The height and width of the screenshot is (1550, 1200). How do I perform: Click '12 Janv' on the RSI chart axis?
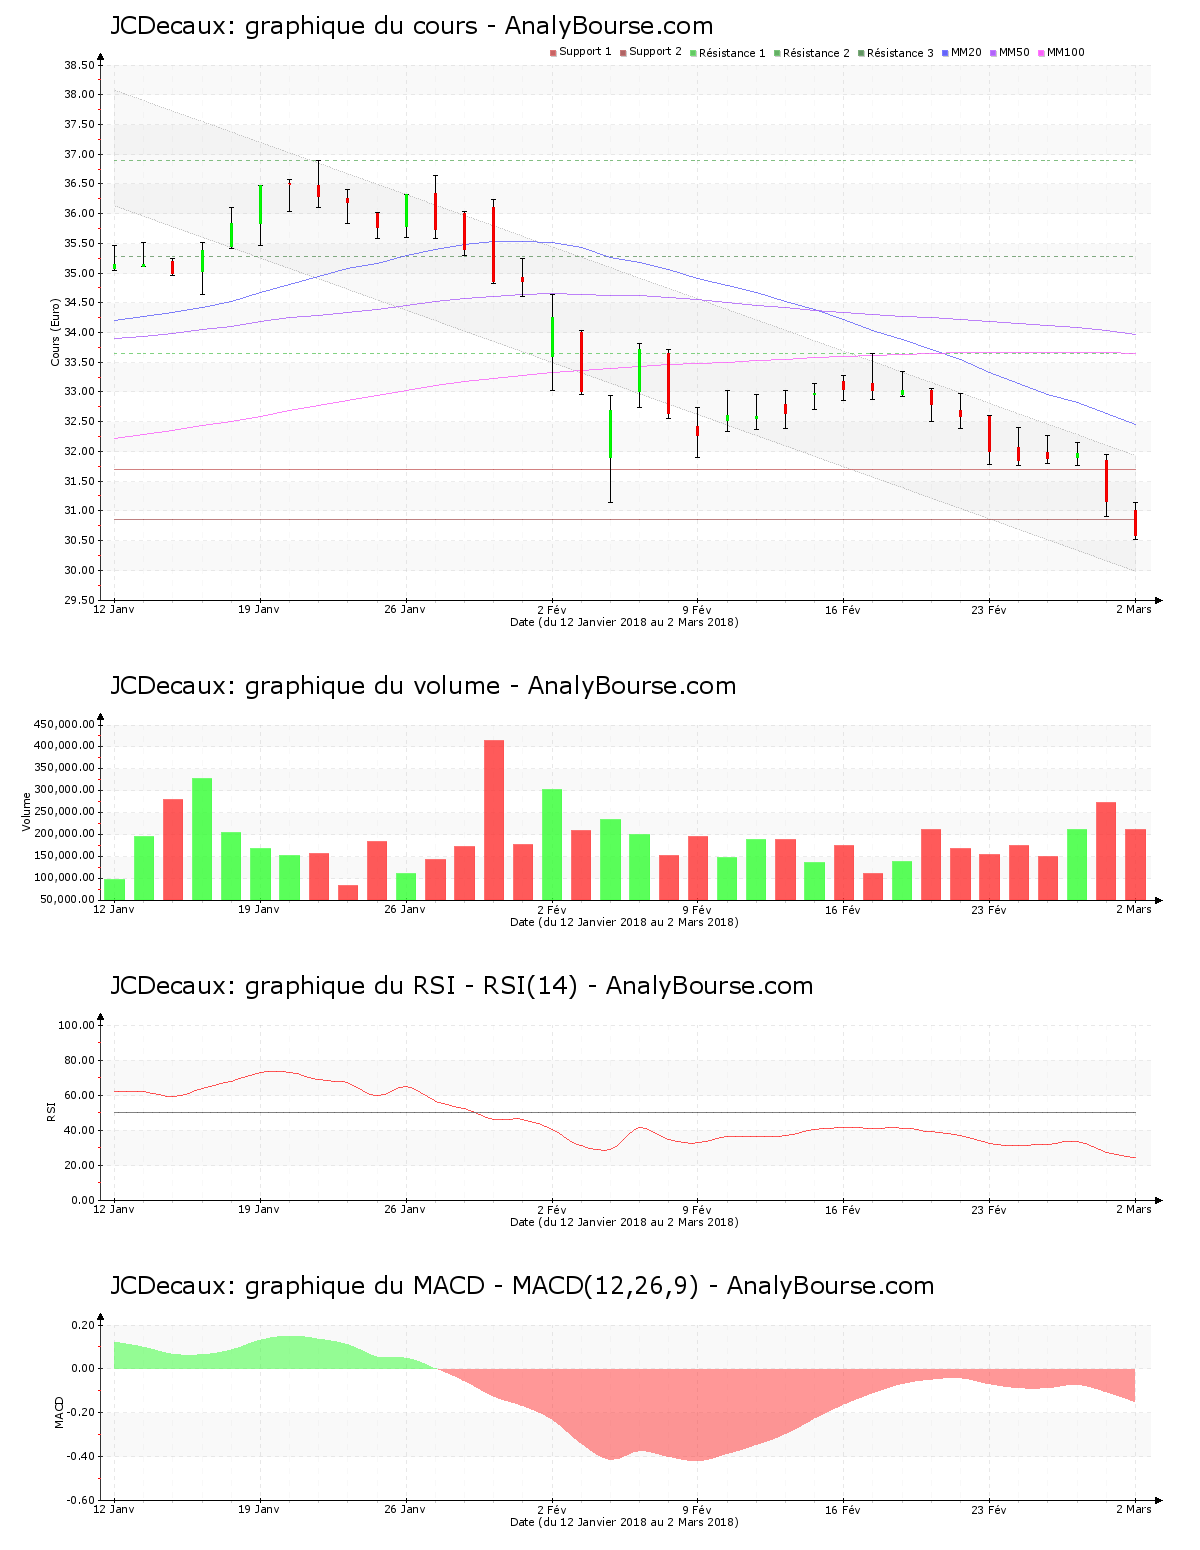[x=113, y=1209]
